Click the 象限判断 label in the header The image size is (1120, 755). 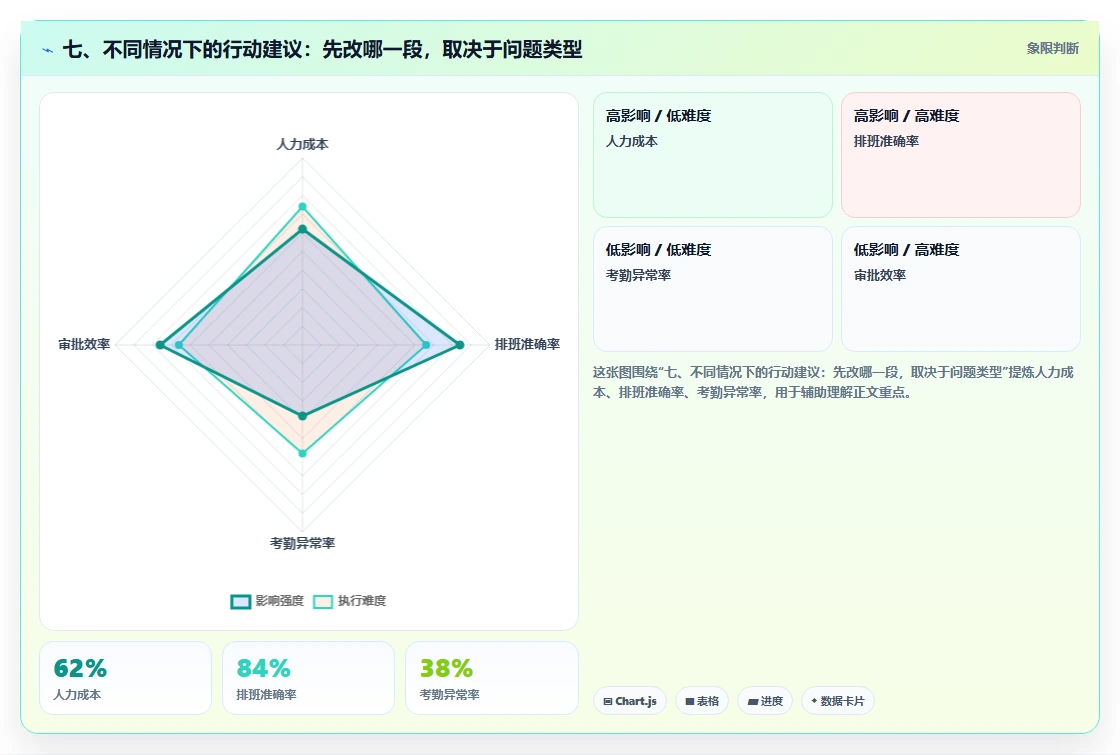[x=1052, y=49]
